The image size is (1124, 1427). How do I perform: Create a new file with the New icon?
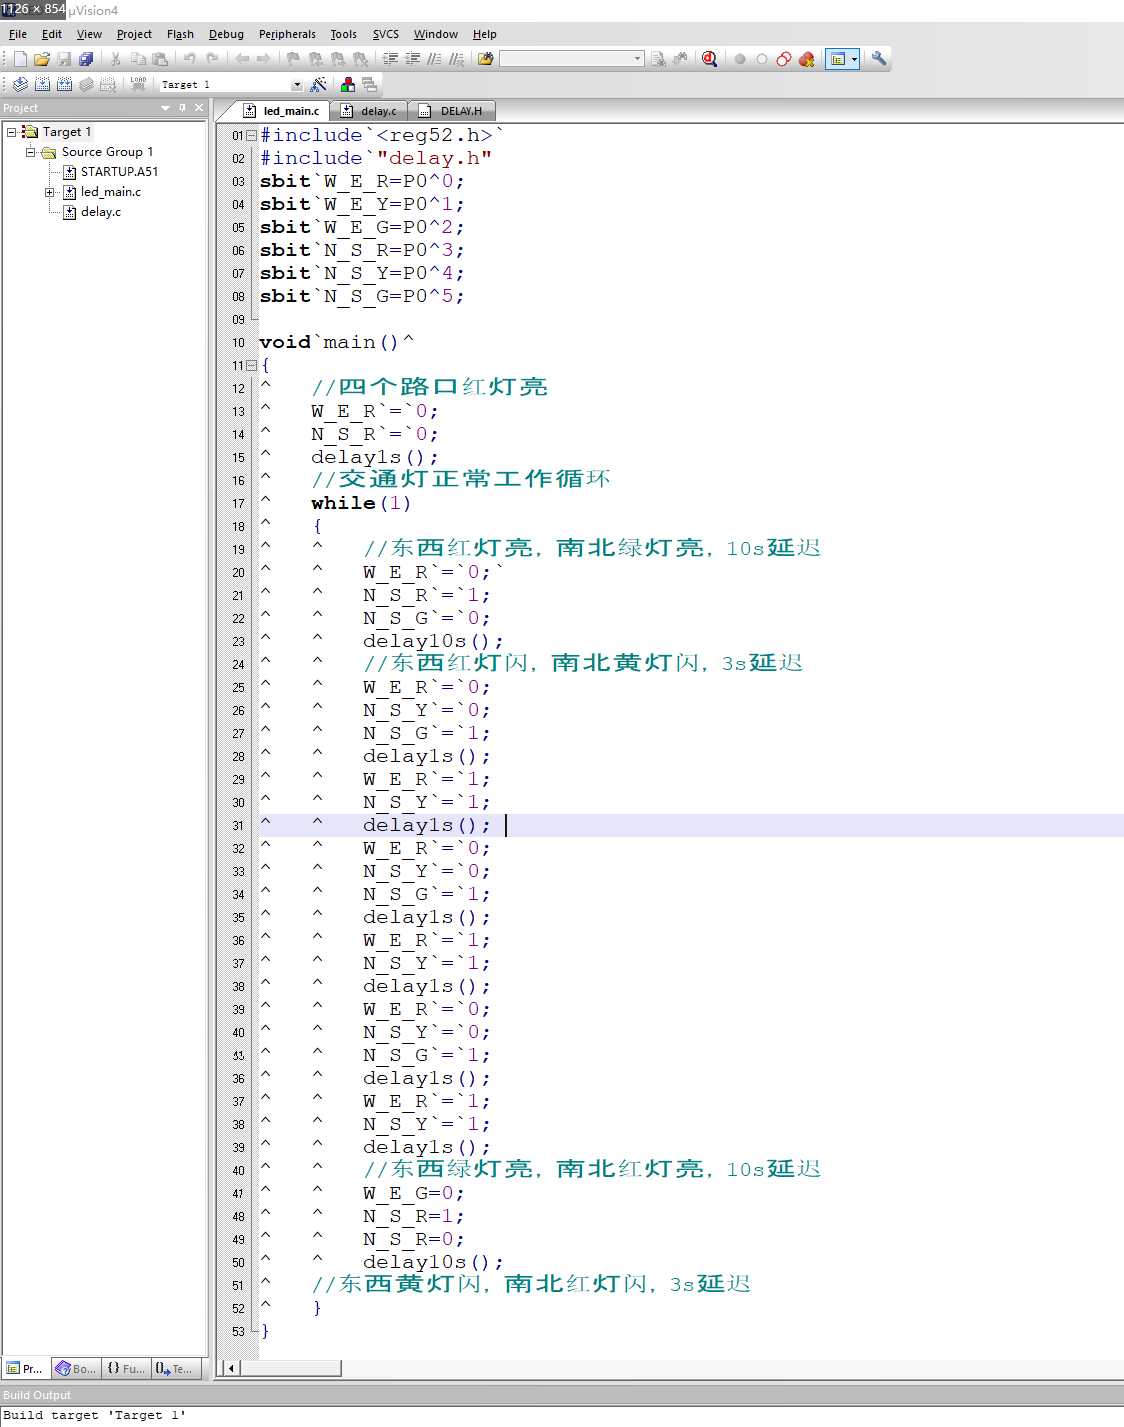pos(20,59)
